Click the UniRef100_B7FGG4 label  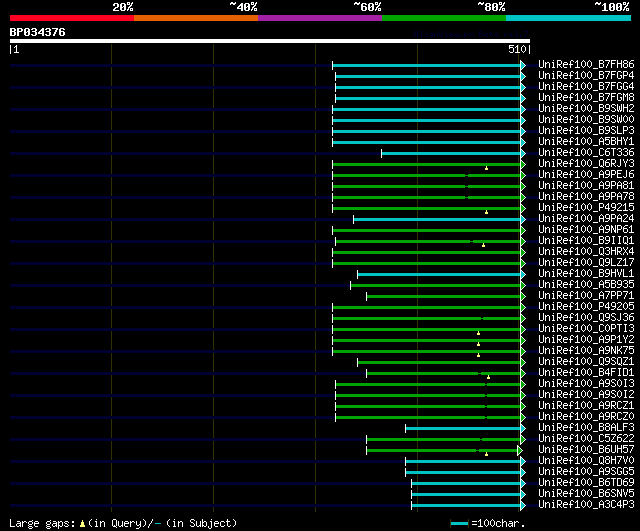click(x=586, y=87)
